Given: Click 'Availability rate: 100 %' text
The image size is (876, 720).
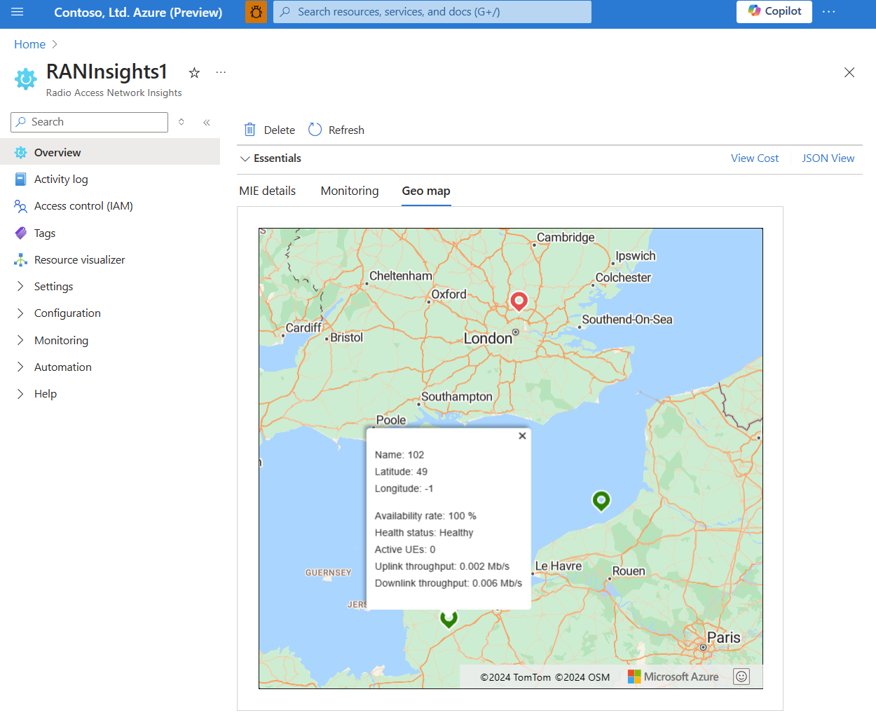Looking at the screenshot, I should [x=425, y=516].
